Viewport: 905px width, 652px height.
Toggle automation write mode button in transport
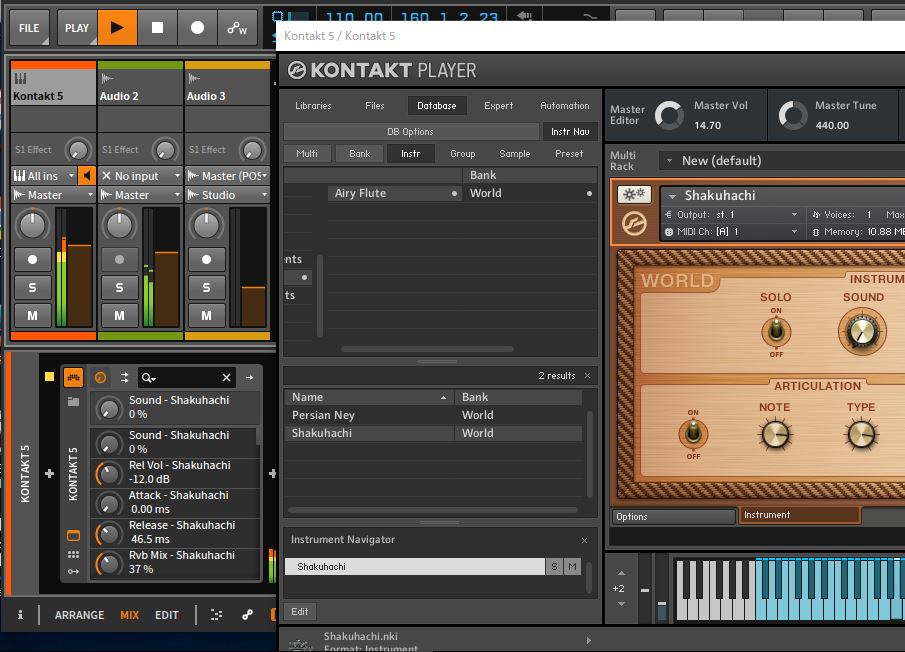(x=237, y=27)
